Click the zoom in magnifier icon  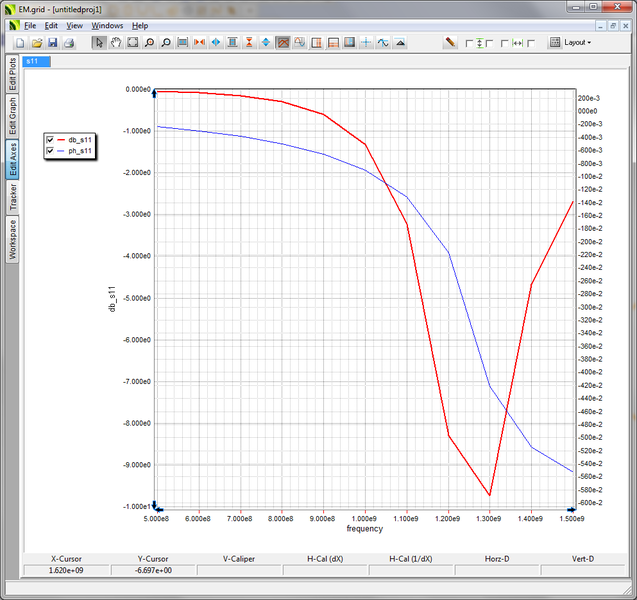[149, 43]
